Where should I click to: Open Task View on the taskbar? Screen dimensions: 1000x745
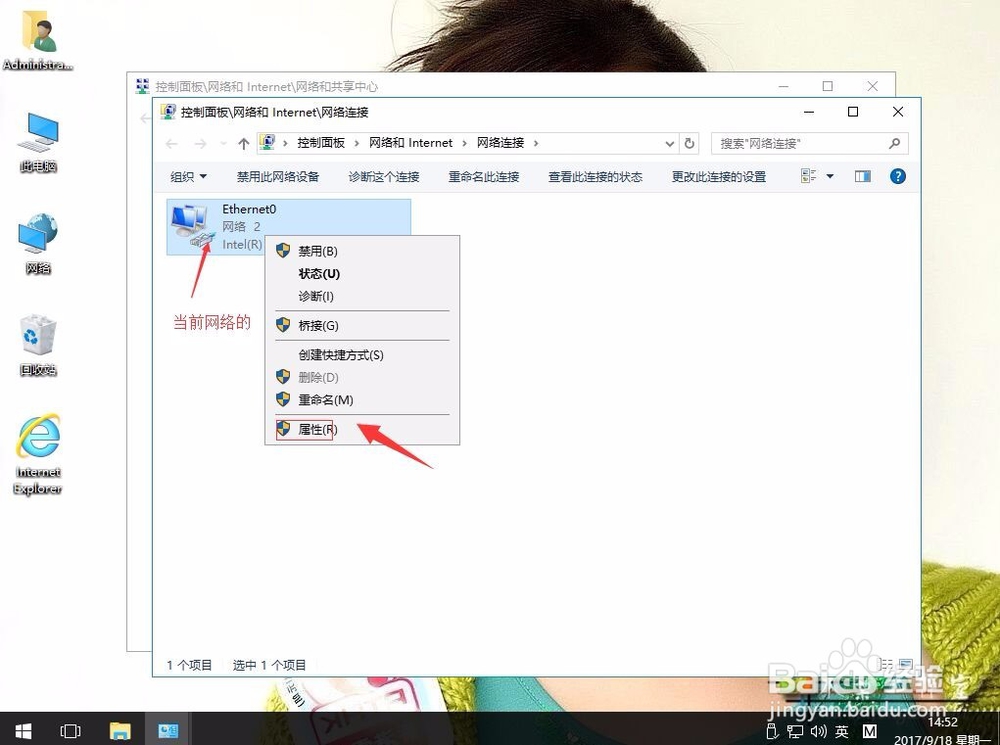(70, 731)
